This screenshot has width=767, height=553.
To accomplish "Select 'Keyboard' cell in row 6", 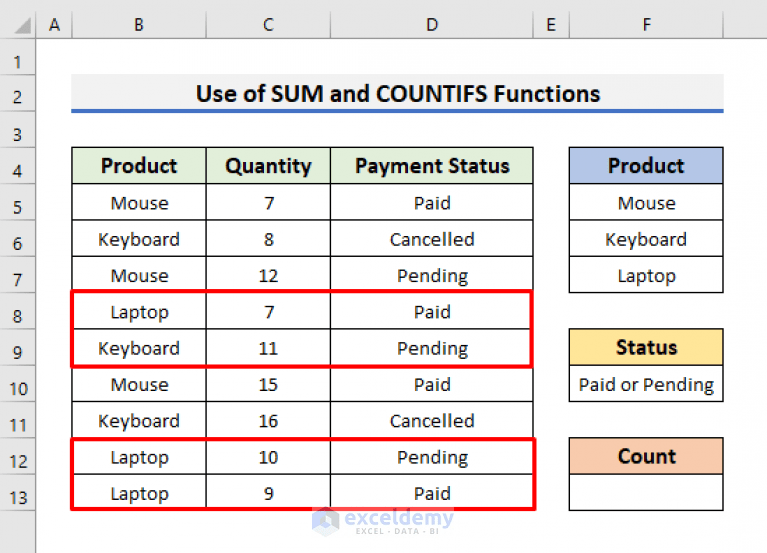I will (x=139, y=238).
